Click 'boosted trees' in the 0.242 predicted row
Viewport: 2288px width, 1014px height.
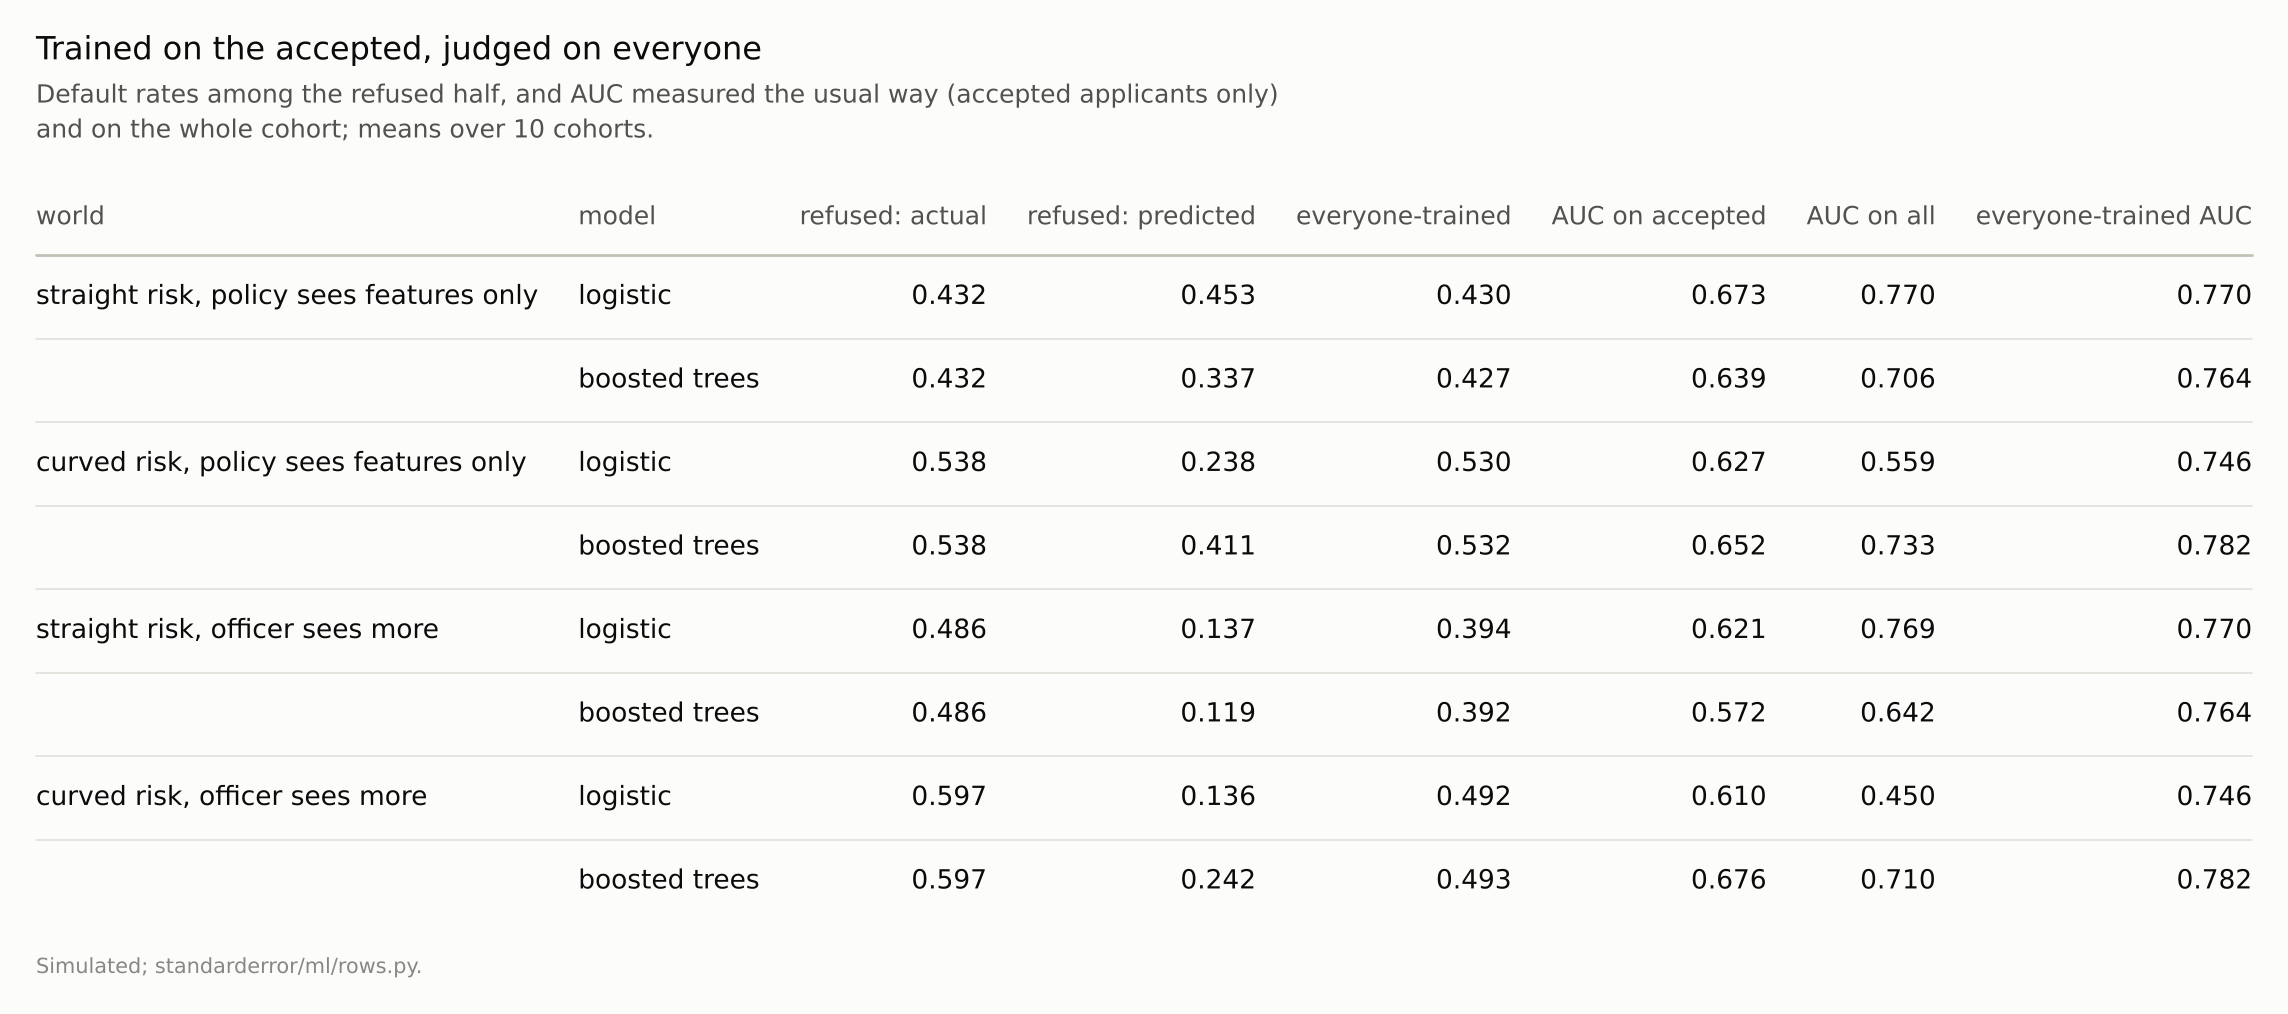pos(669,880)
